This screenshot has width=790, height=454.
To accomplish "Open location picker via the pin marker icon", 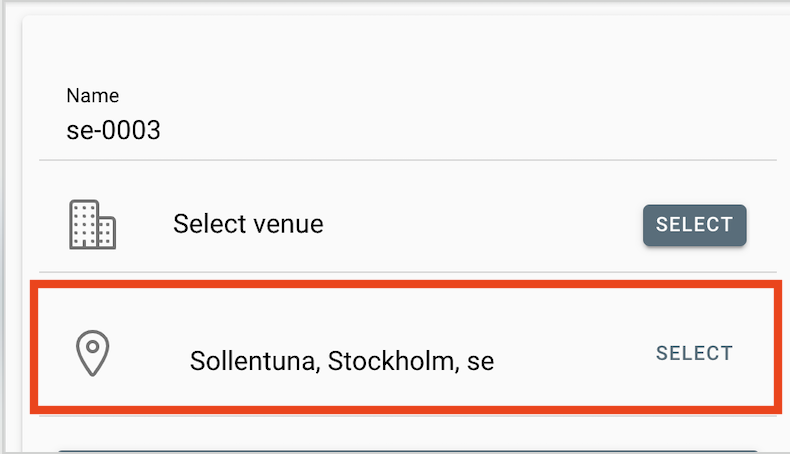I will pyautogui.click(x=92, y=353).
